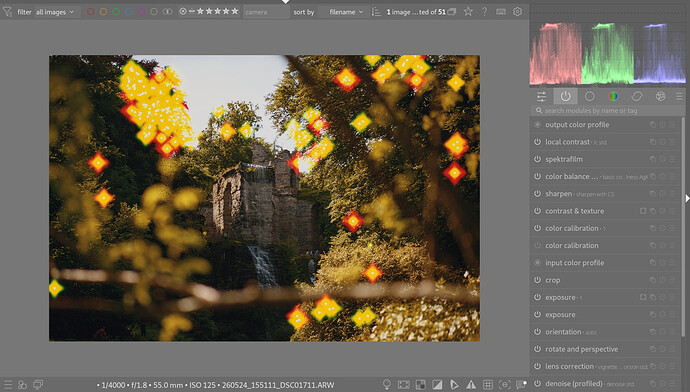Screen dimensions: 690x392
Task: Expand the sharpen module
Action: [558, 194]
